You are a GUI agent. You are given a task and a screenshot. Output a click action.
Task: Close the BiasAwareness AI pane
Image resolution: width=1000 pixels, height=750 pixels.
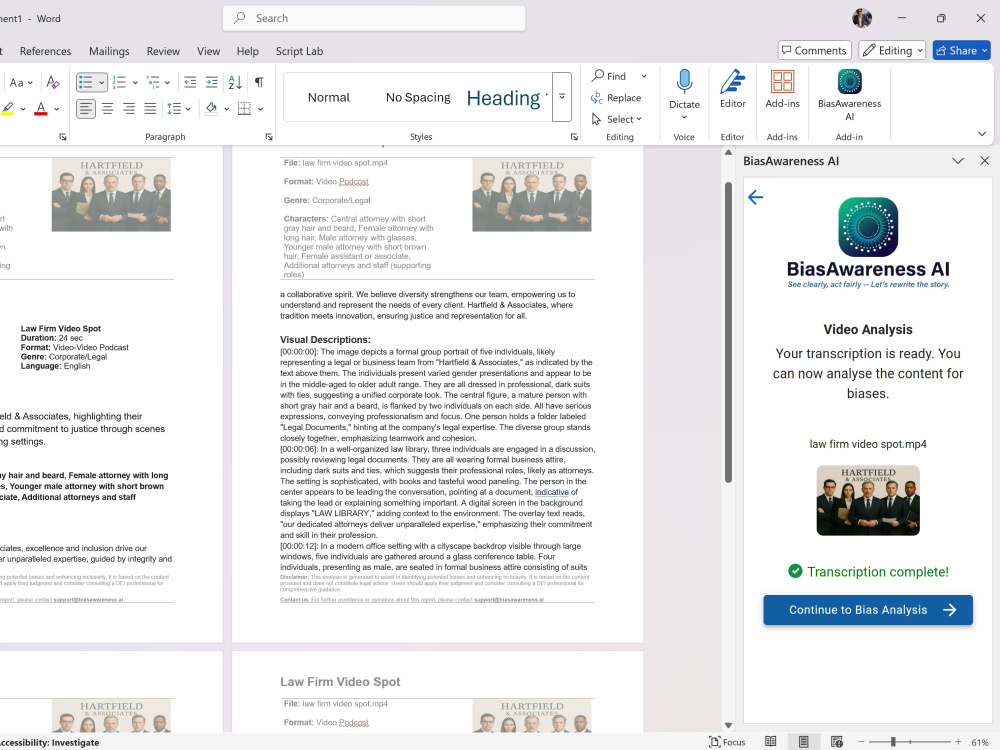pos(985,161)
